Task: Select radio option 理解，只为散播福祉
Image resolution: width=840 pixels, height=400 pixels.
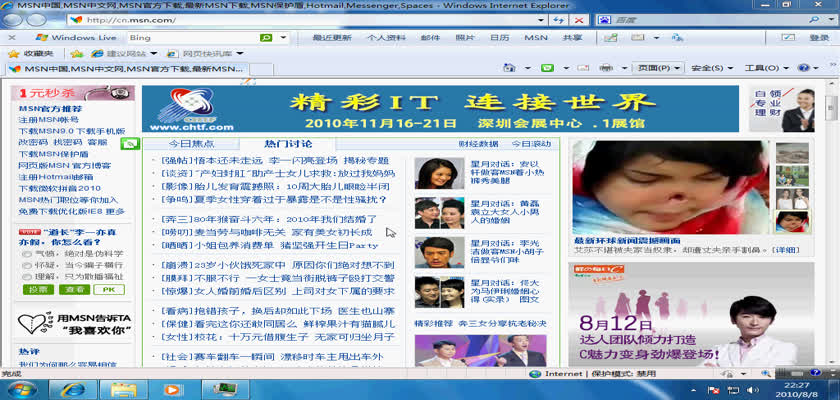Action: 27,277
